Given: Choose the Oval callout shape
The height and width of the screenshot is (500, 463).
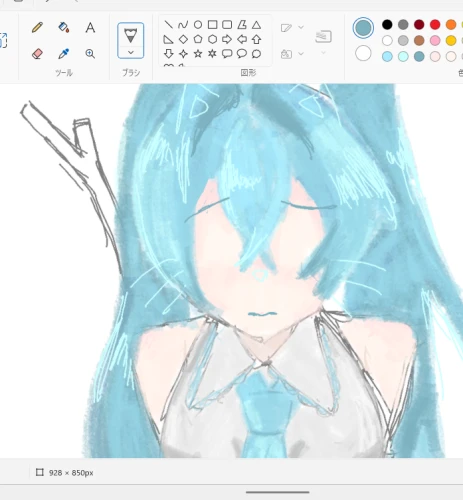Looking at the screenshot, I should click(x=242, y=54).
